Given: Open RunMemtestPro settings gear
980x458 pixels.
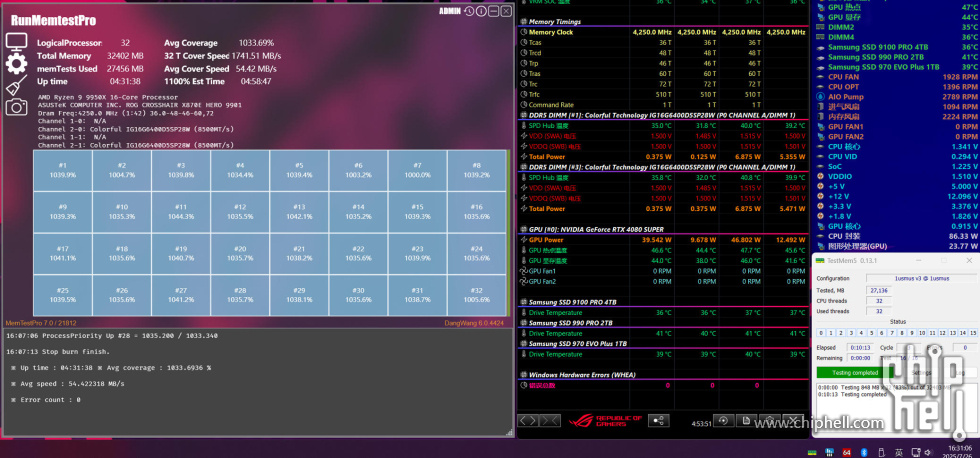Looking at the screenshot, I should (x=16, y=63).
